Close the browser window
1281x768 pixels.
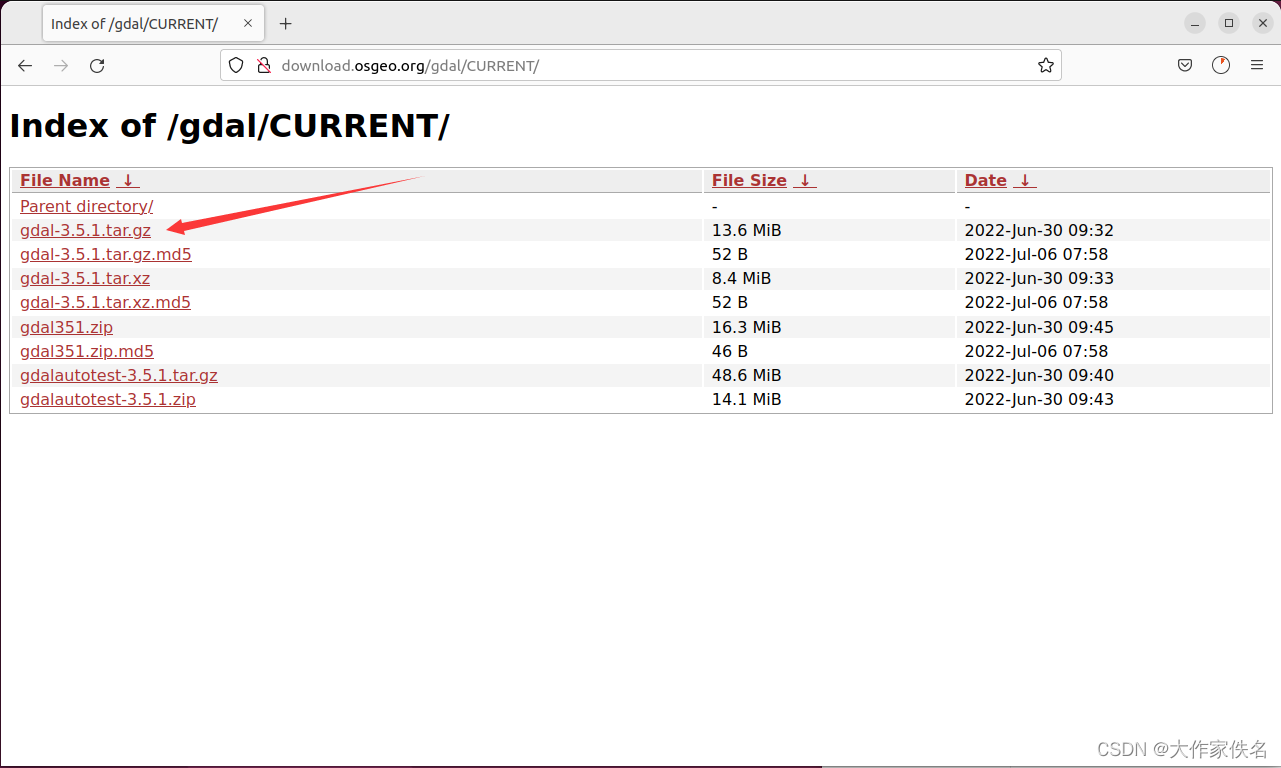(1263, 23)
